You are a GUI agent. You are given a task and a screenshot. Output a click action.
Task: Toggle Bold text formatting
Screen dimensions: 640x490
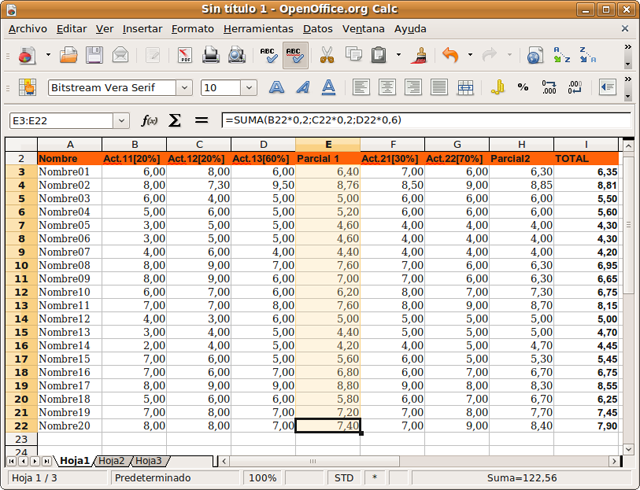[x=275, y=88]
